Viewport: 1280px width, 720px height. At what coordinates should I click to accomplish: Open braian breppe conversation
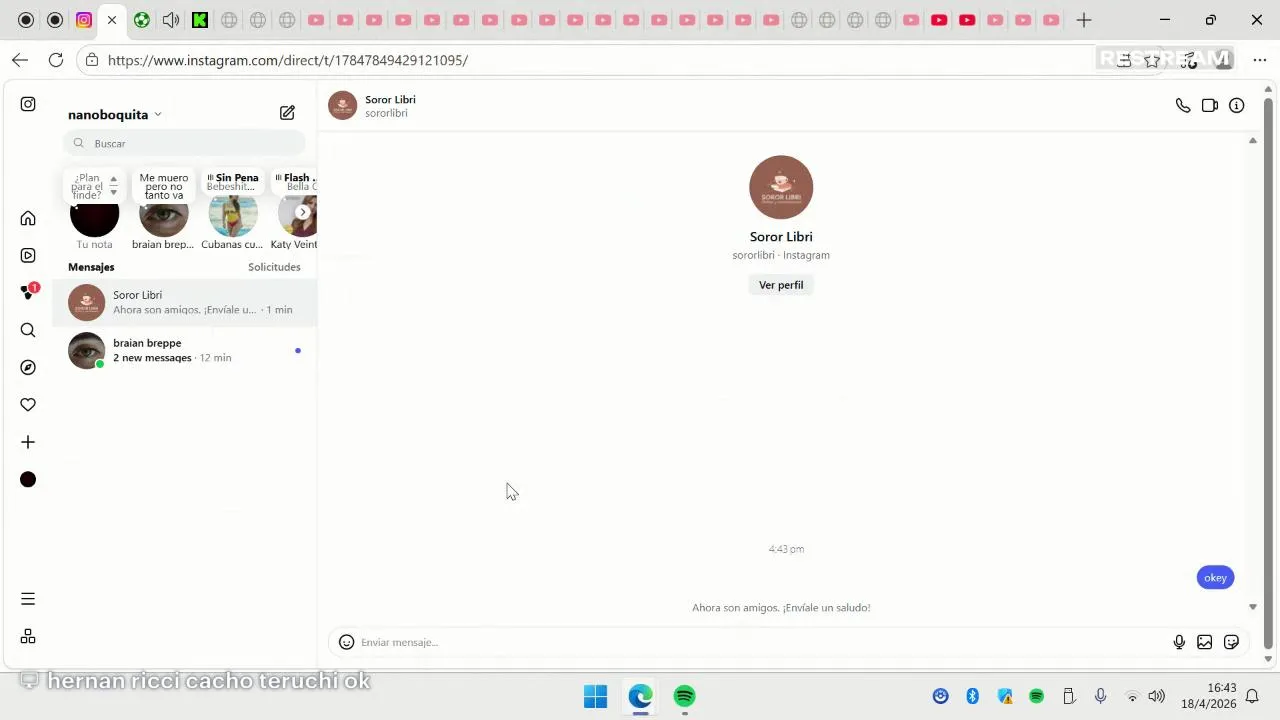(185, 350)
